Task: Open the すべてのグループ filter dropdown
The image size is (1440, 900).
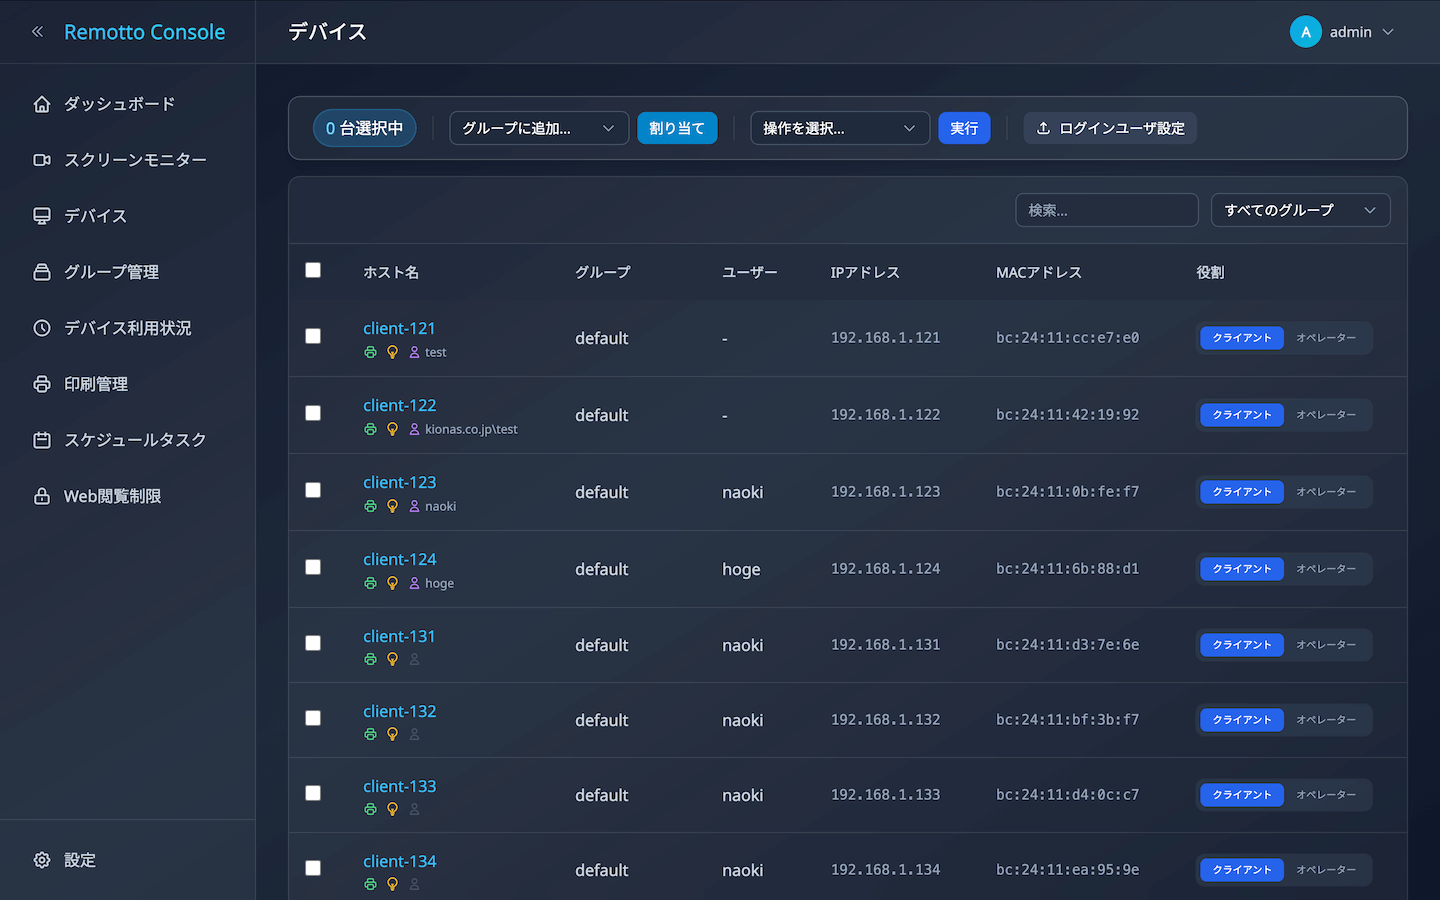Action: click(1299, 210)
